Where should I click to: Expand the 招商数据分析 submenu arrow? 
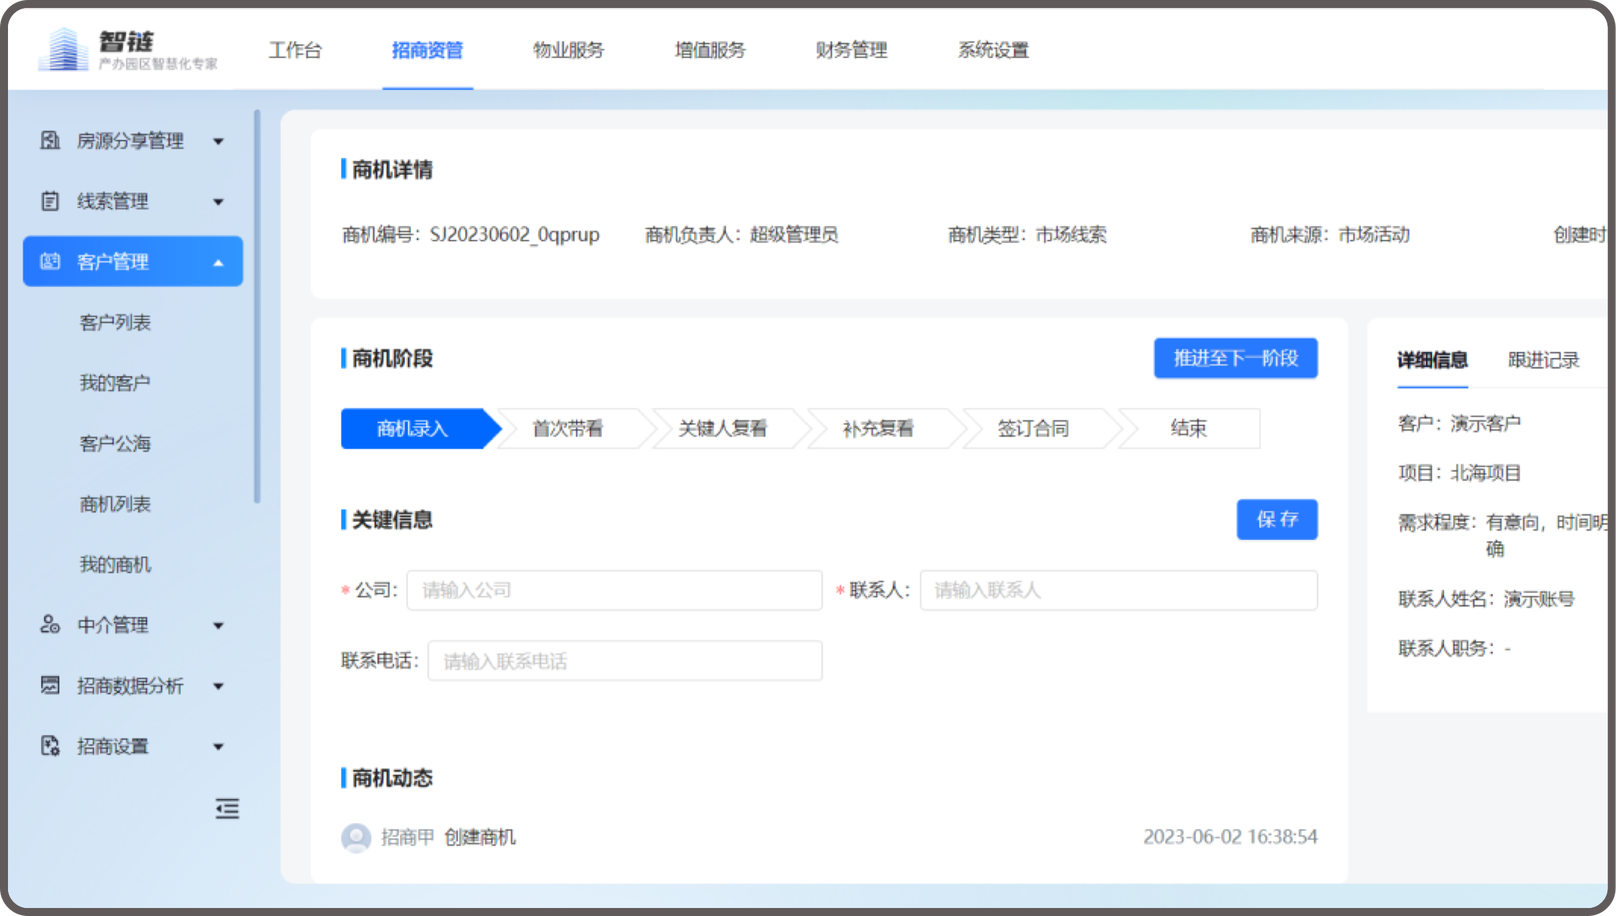point(218,686)
